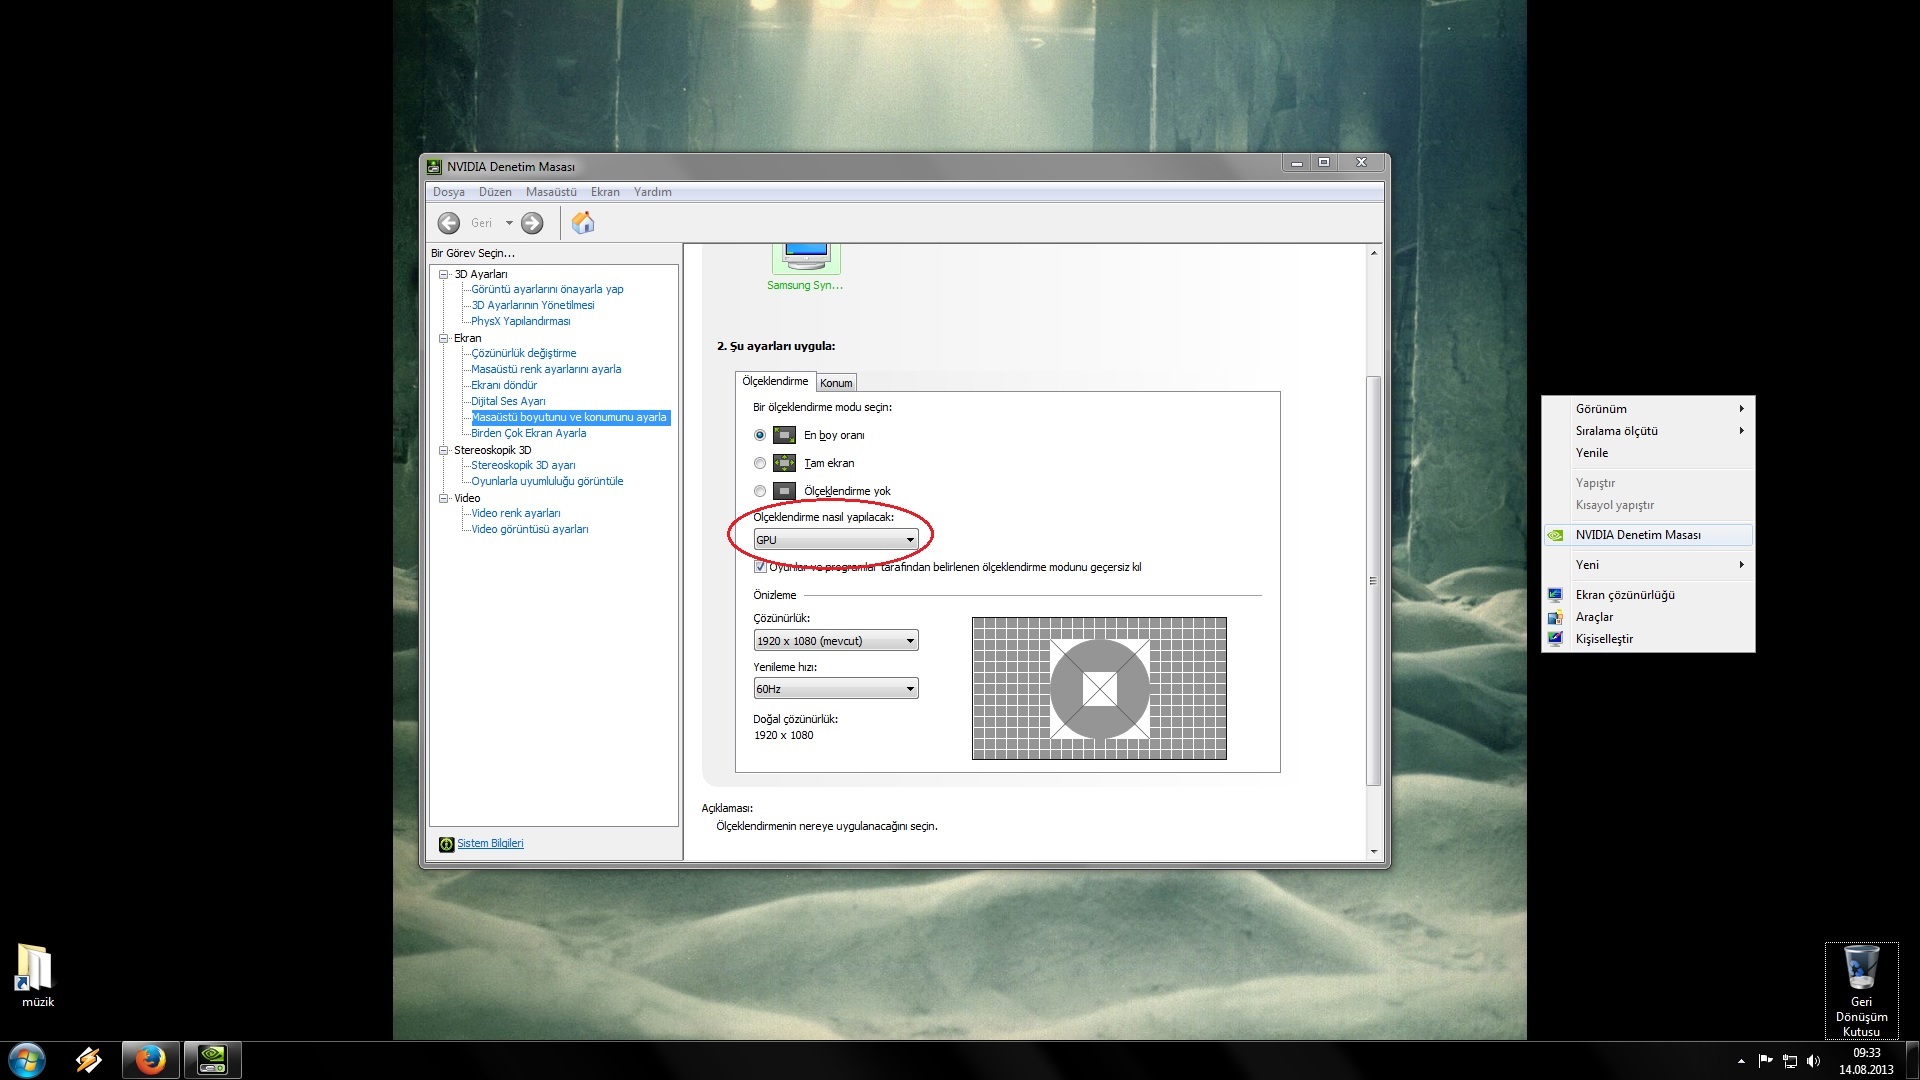
Task: Choose Yenile in the context menu
Action: 1649,453
